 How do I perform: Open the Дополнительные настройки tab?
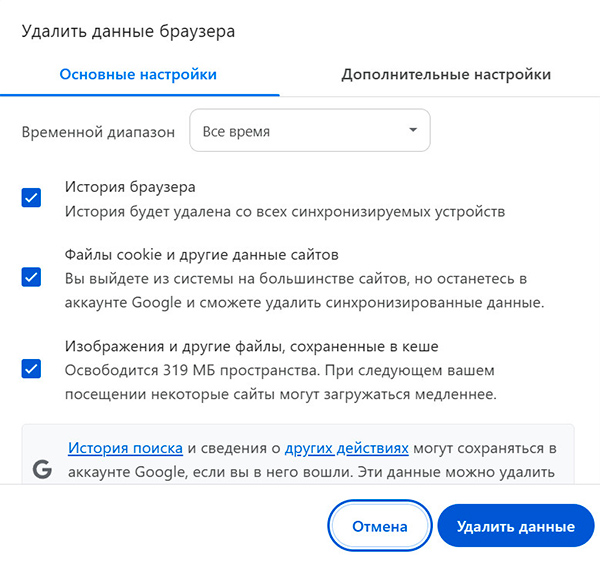(x=445, y=75)
